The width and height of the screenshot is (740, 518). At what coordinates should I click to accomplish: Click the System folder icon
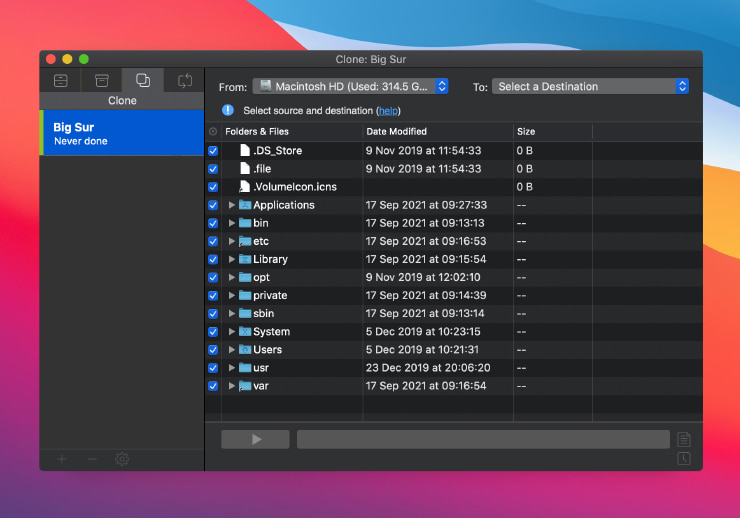click(x=244, y=331)
